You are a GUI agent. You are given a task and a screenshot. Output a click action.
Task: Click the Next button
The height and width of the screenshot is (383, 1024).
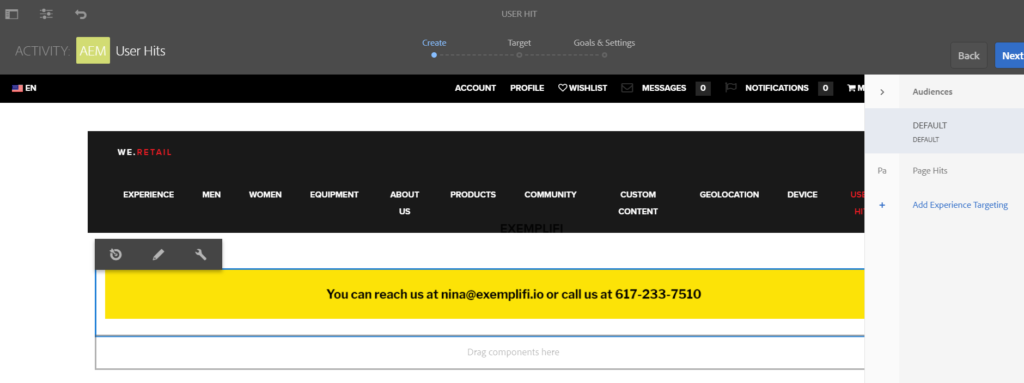[1010, 56]
